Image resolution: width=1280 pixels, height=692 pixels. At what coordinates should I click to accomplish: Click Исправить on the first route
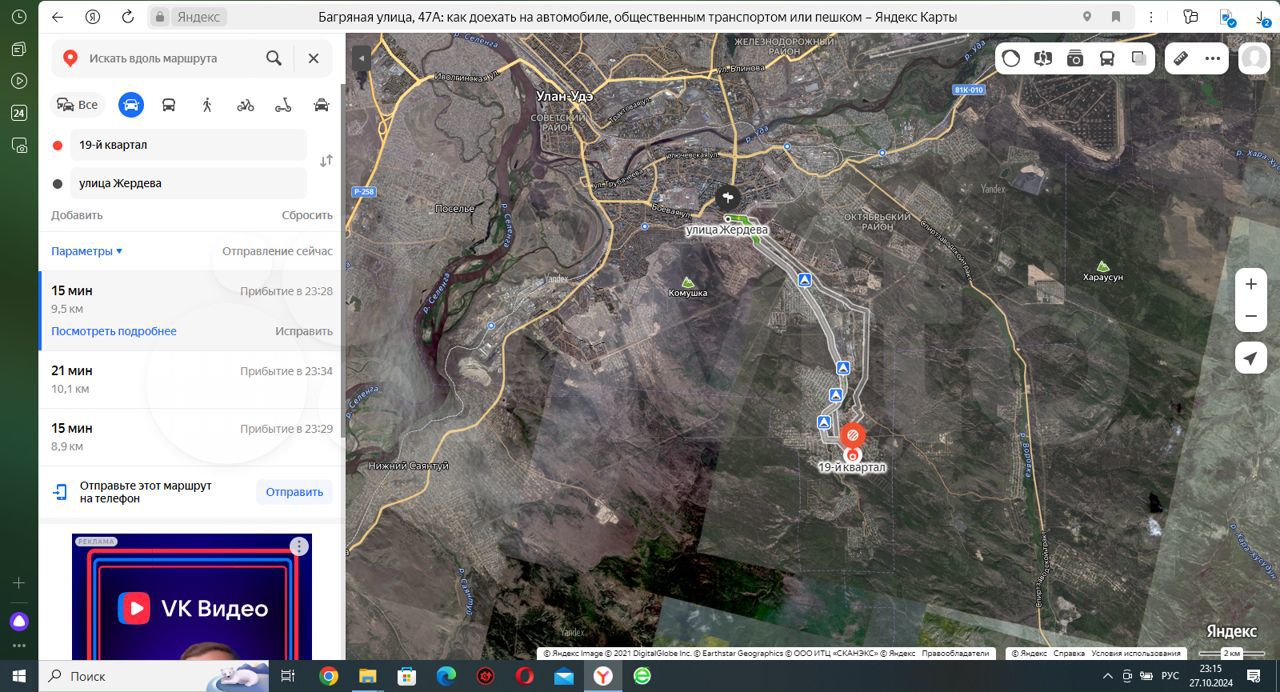pos(304,331)
